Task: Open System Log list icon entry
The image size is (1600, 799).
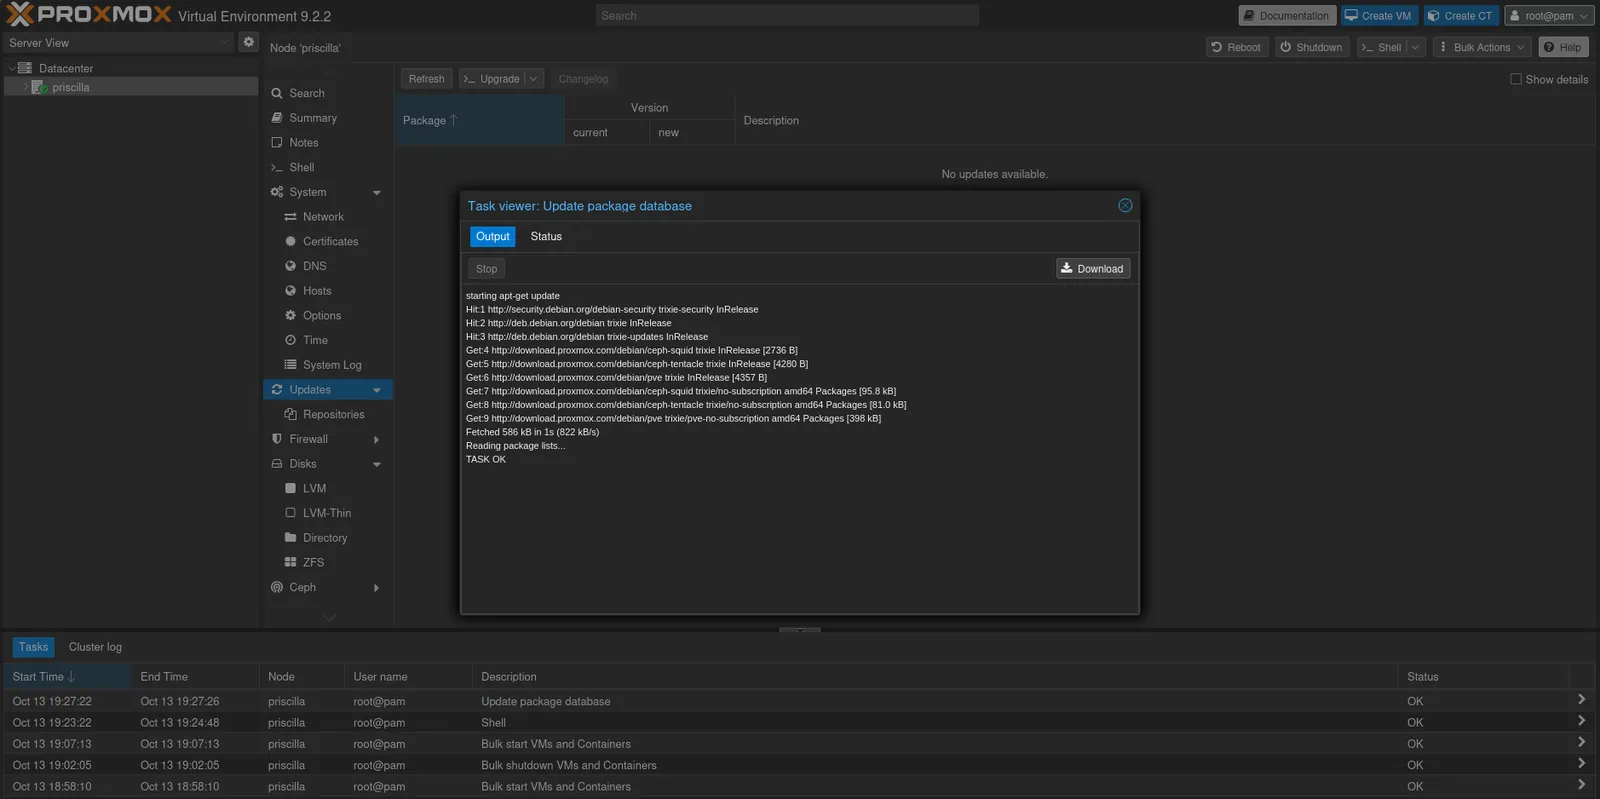Action: tap(291, 365)
